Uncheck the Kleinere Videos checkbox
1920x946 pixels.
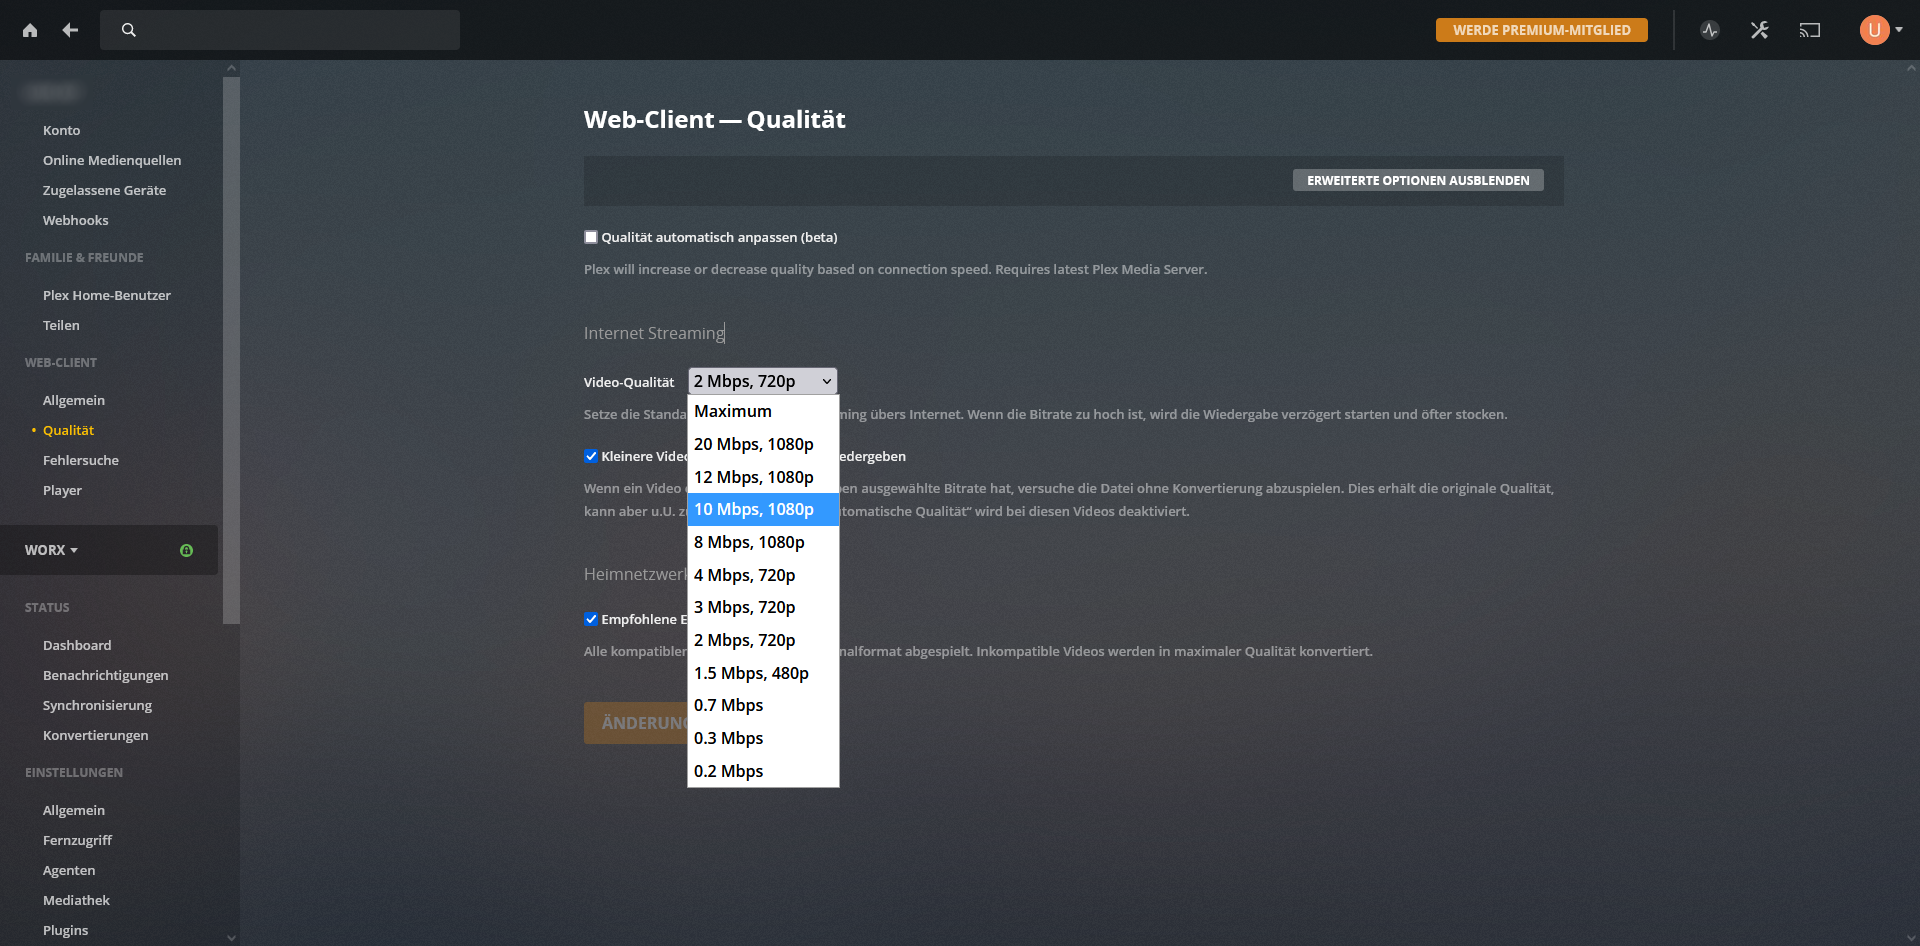click(x=591, y=456)
